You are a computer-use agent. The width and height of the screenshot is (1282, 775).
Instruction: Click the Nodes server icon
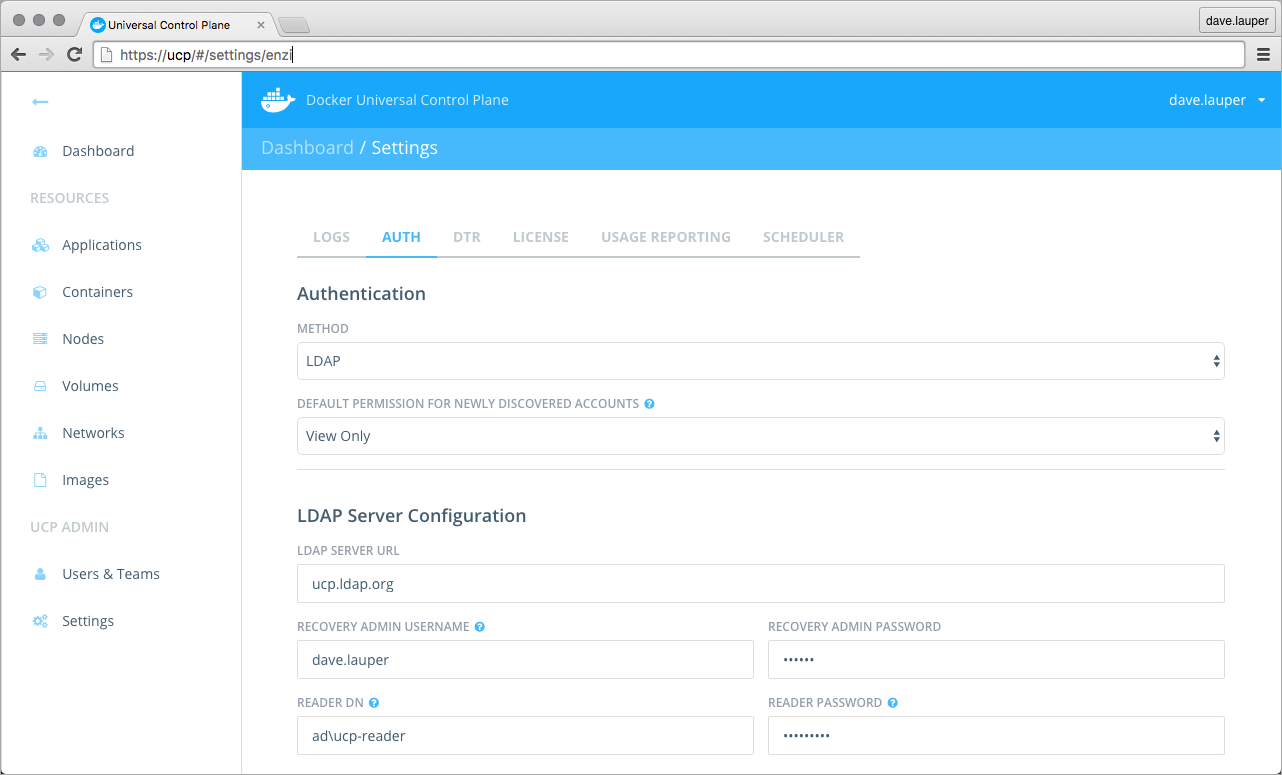(x=40, y=340)
